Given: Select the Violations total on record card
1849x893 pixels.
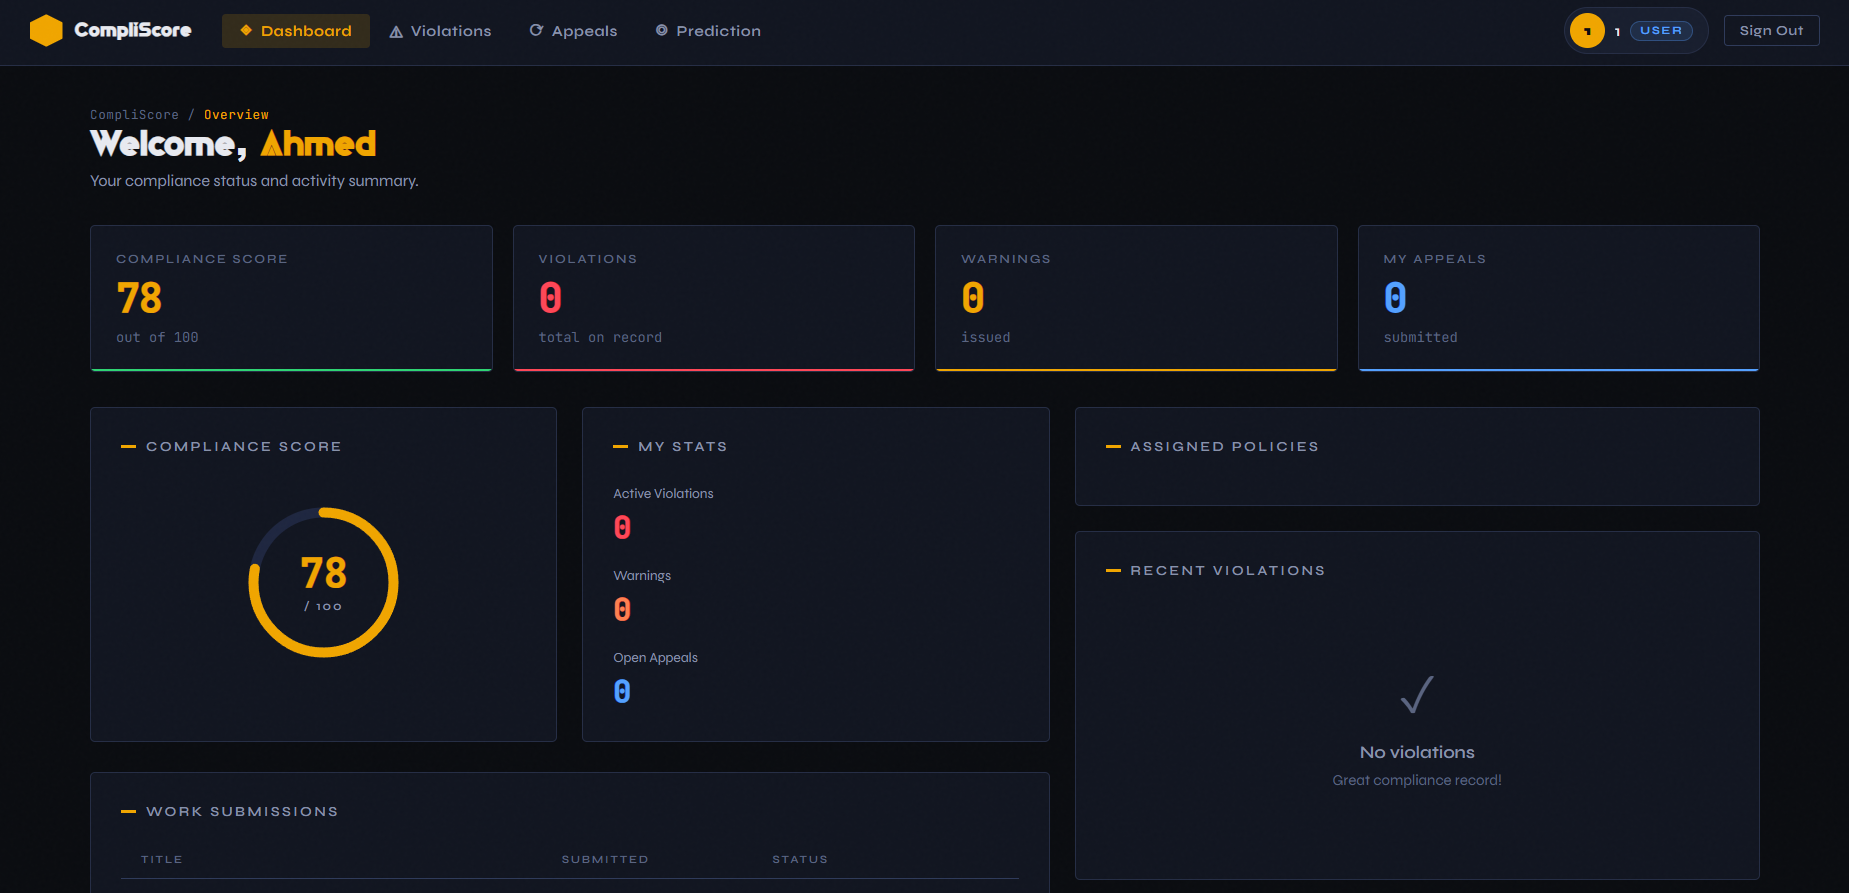Looking at the screenshot, I should tap(714, 298).
